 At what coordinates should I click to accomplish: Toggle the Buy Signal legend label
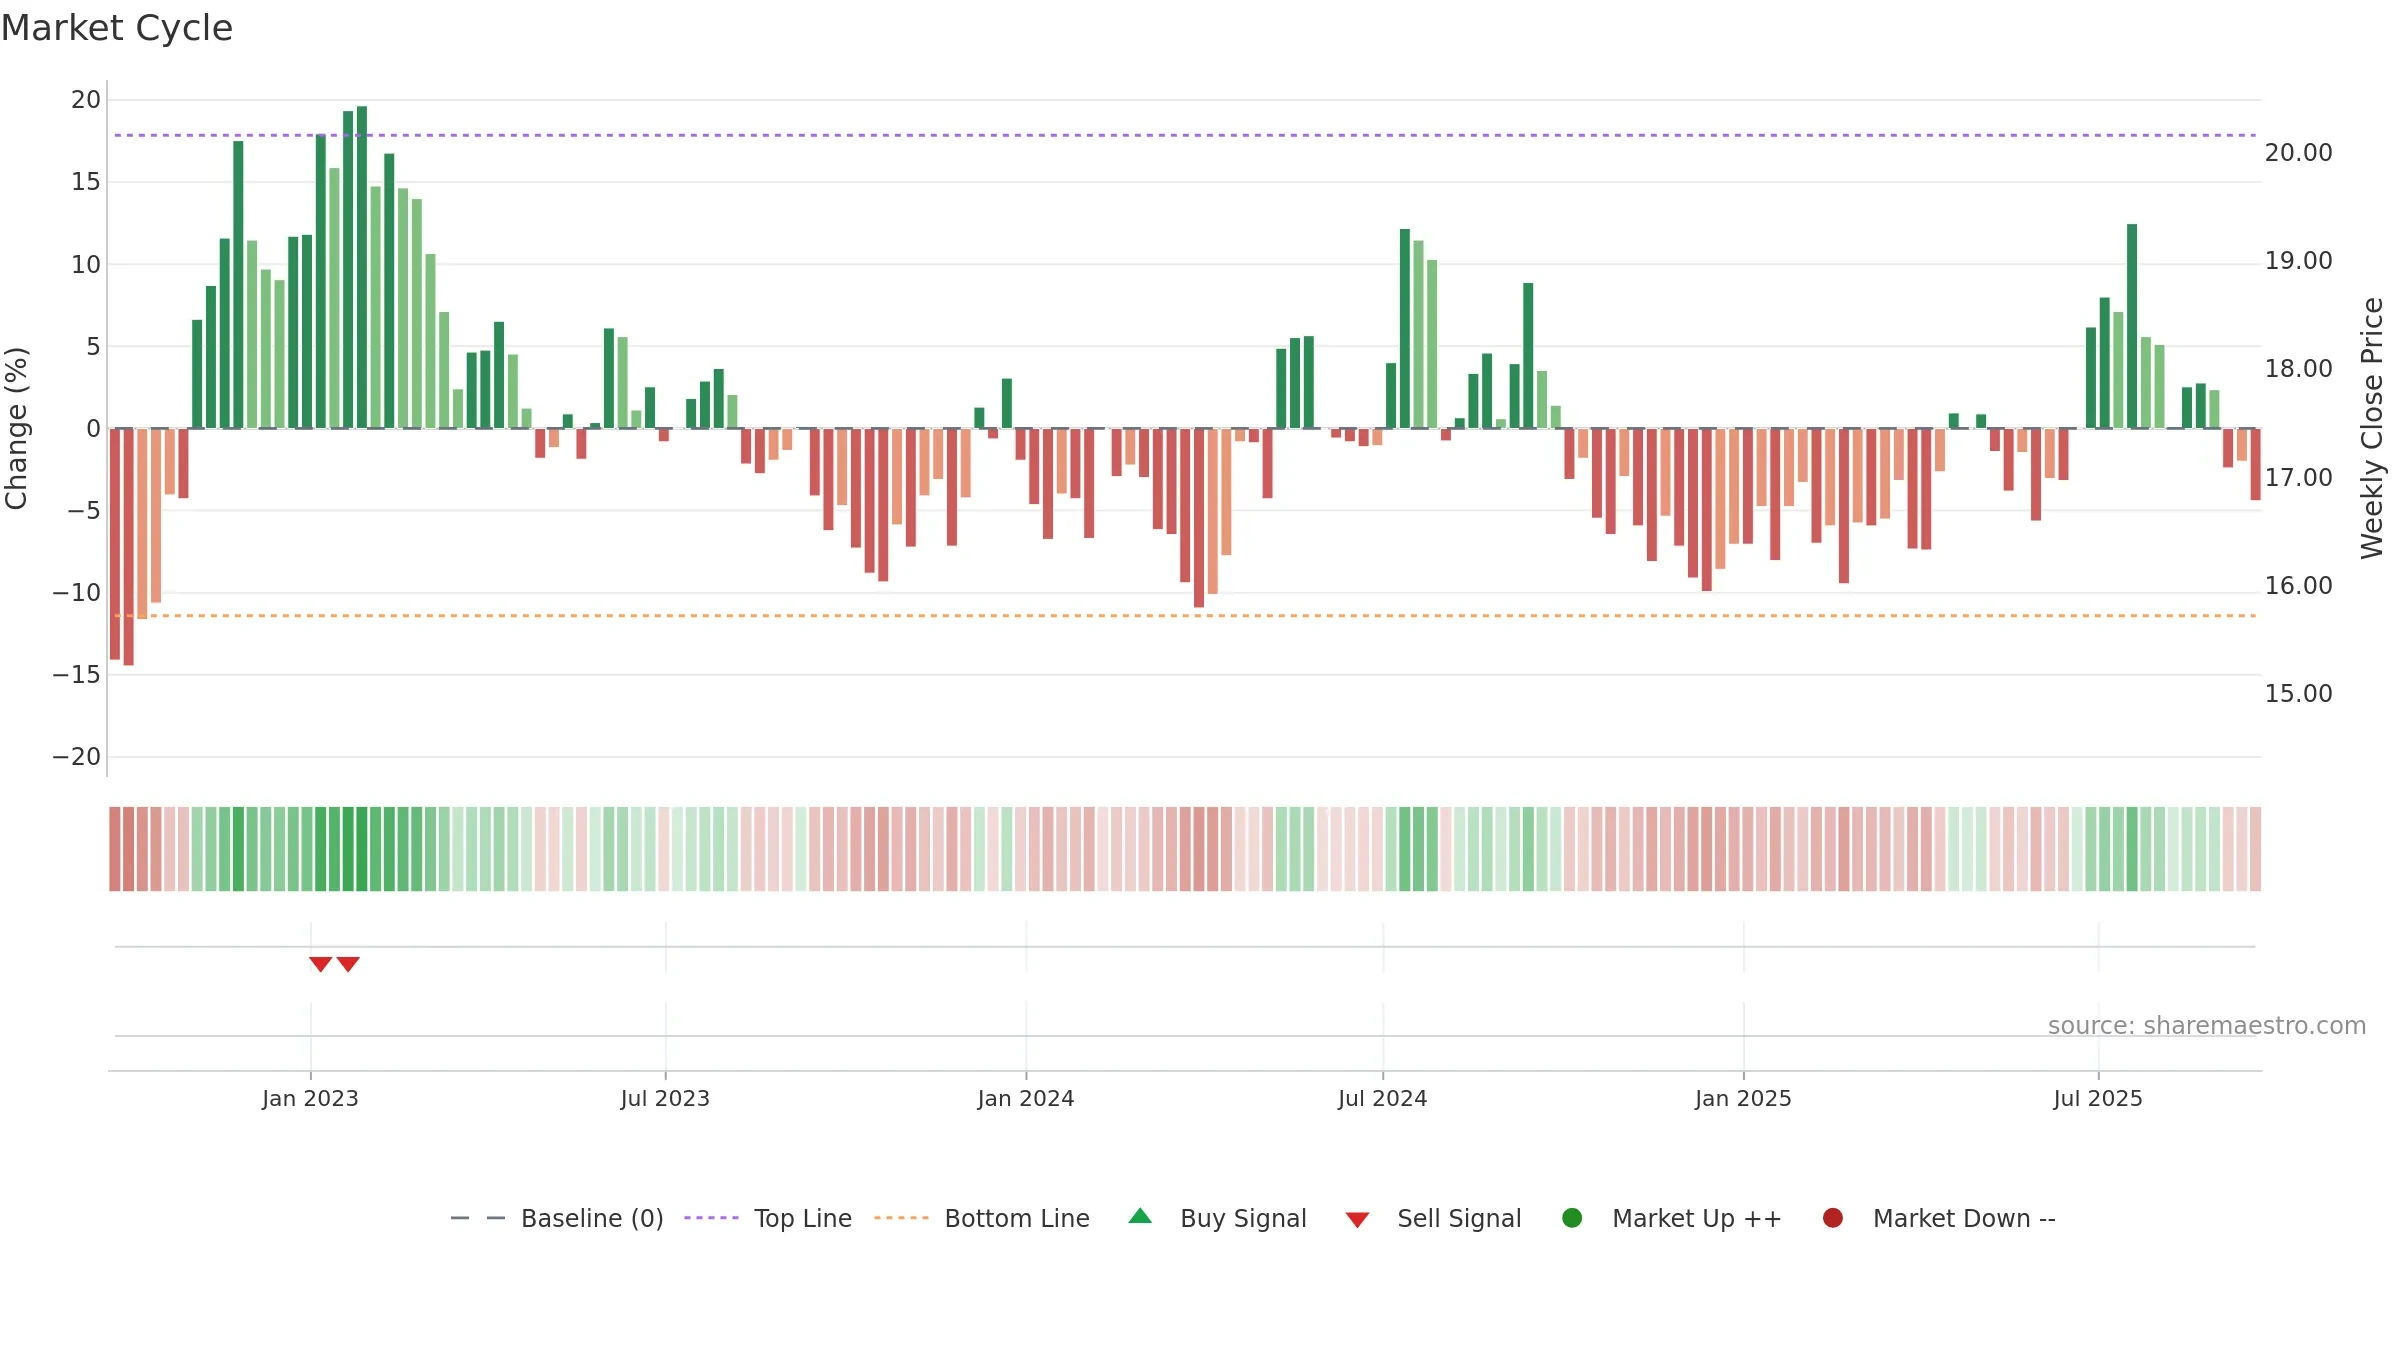(1243, 1219)
